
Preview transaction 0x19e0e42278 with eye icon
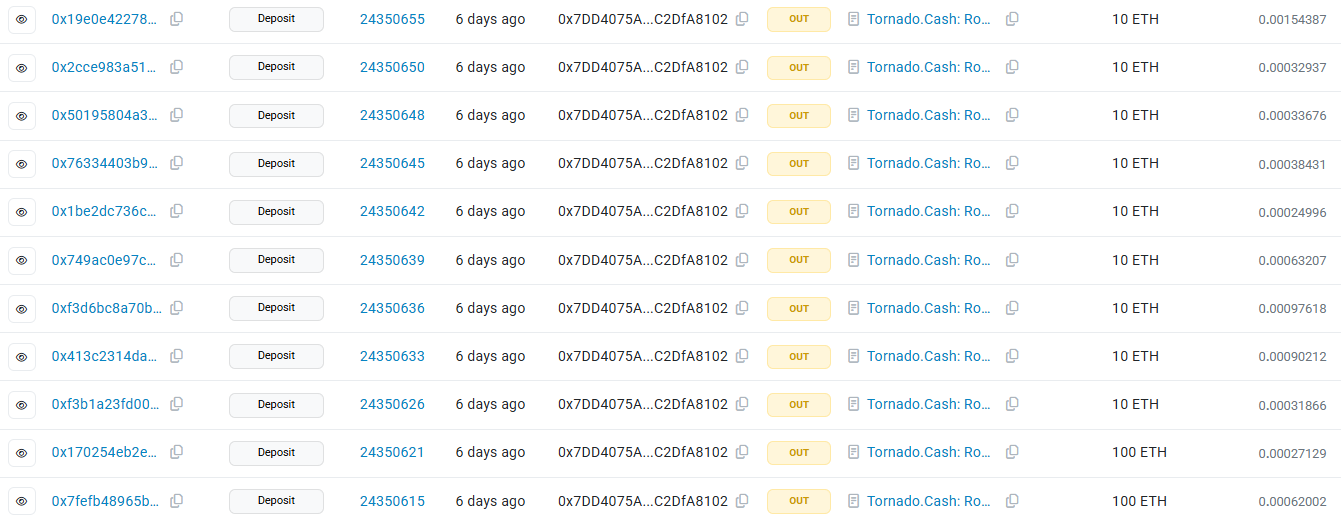click(21, 19)
